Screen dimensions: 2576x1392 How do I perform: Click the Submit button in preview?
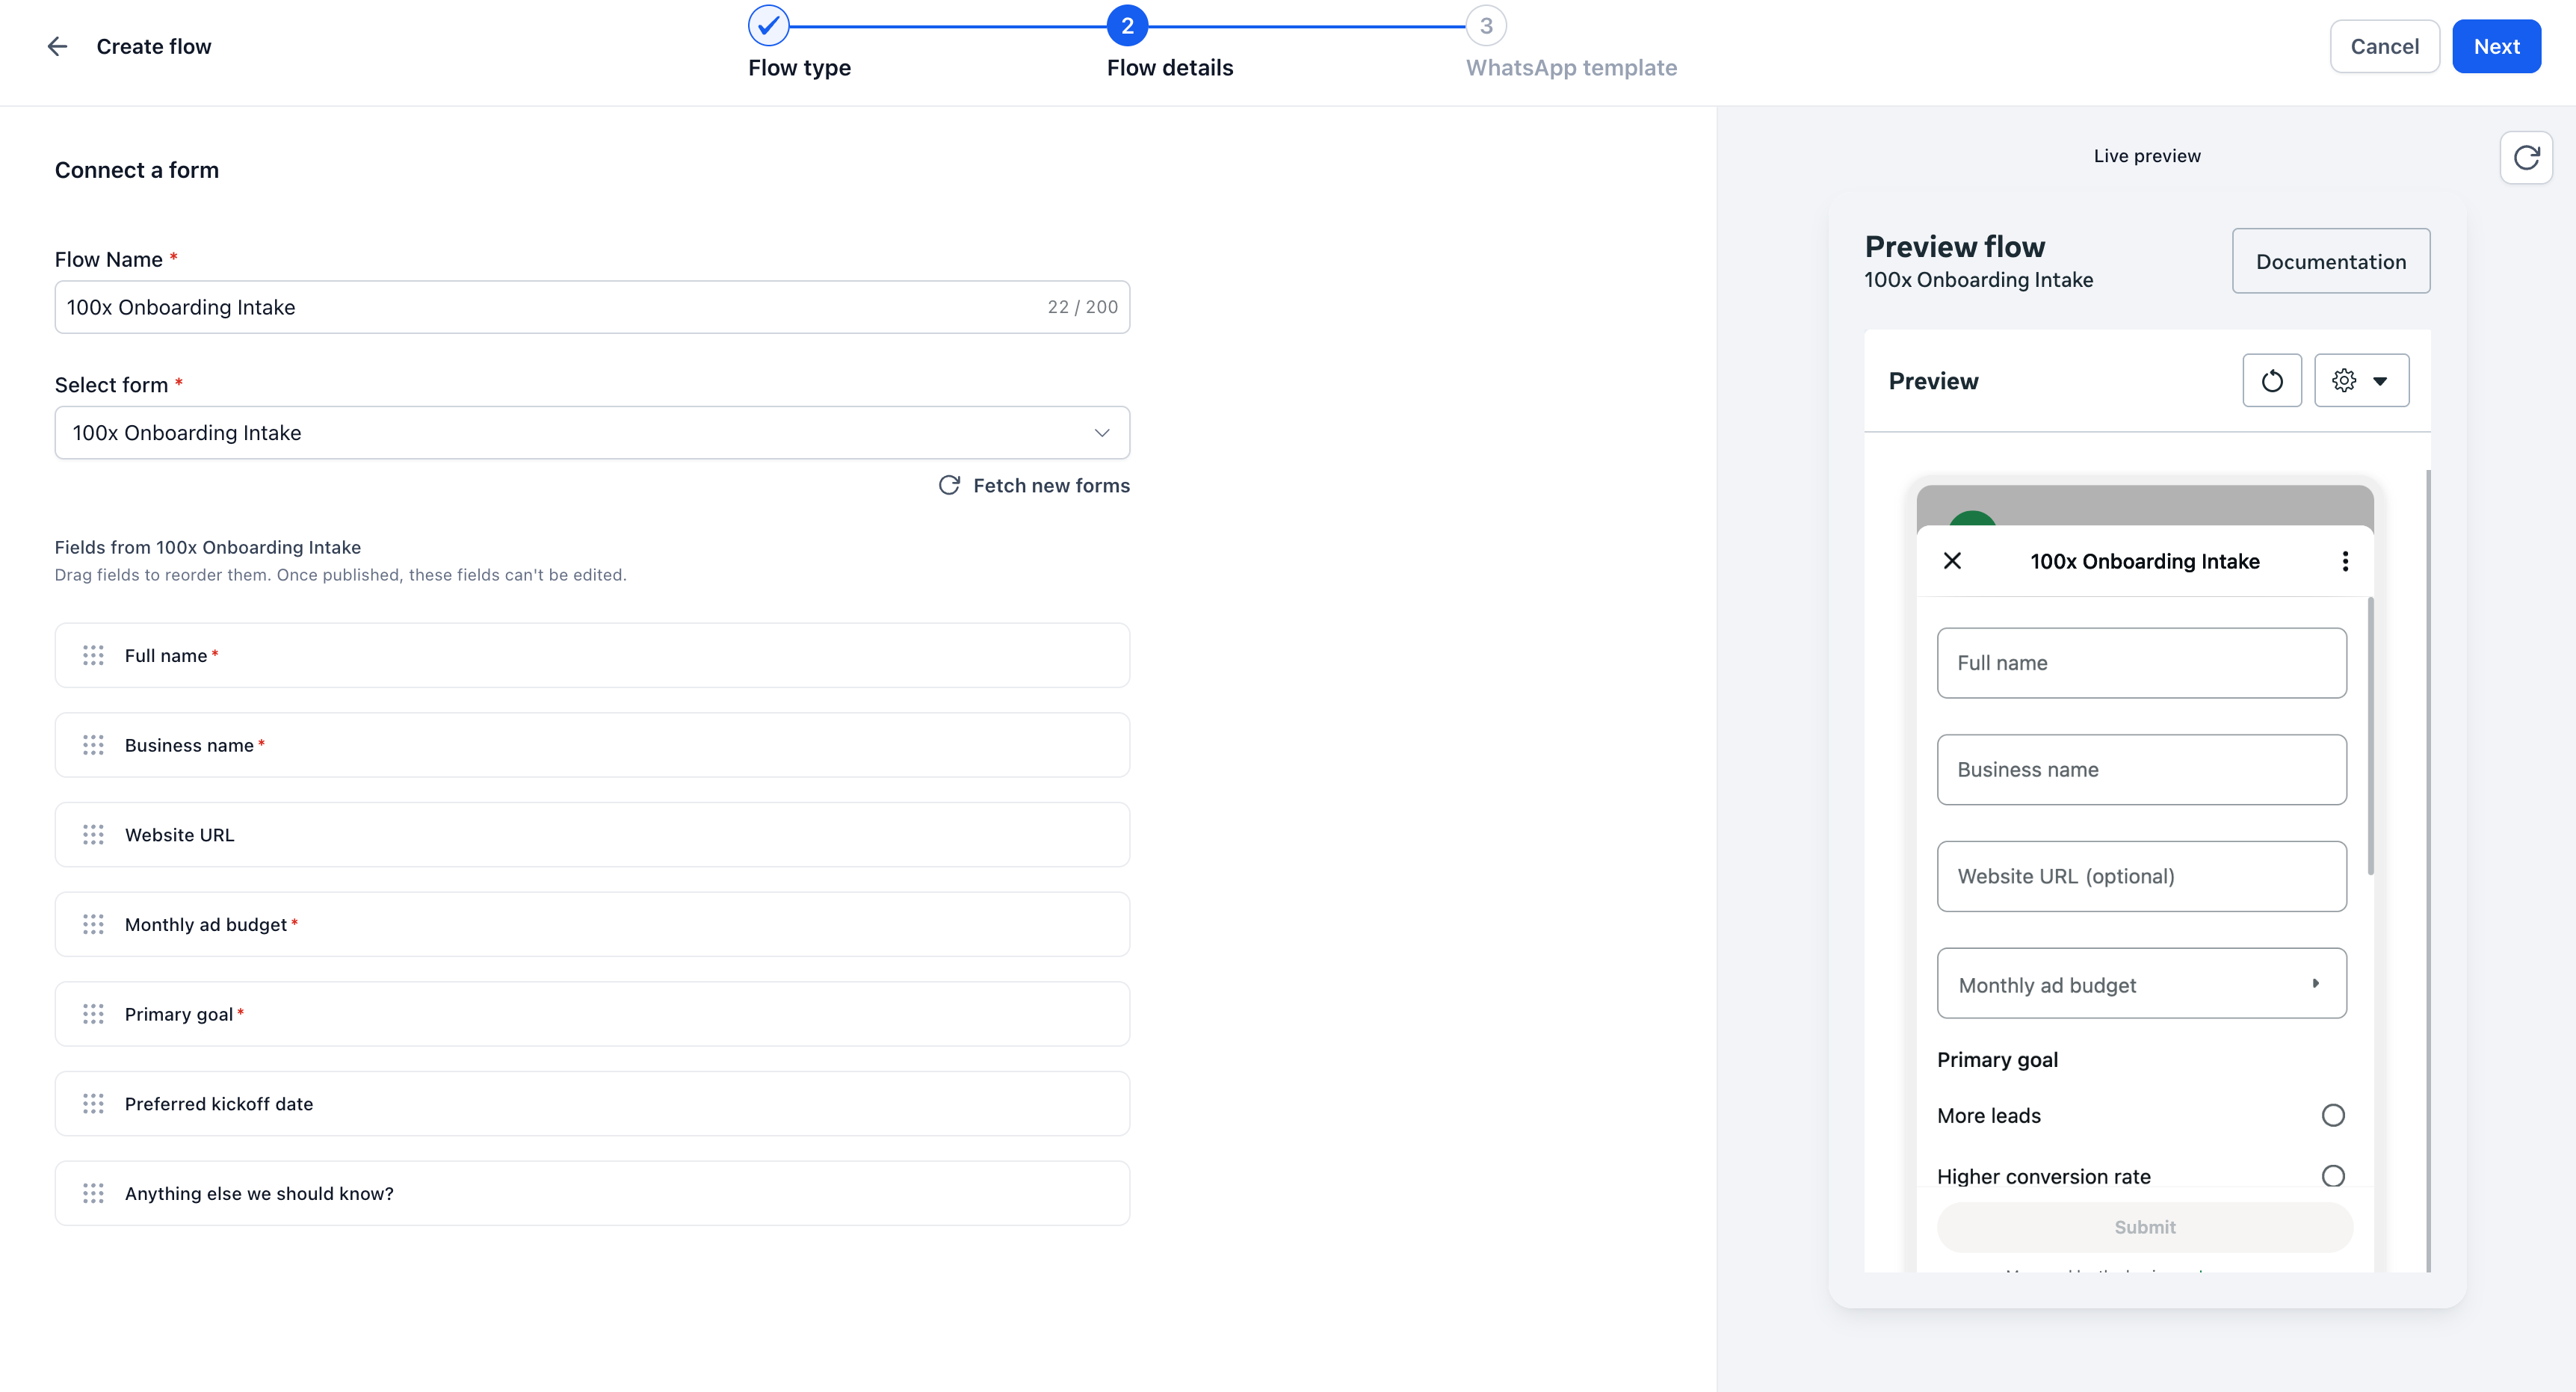(2144, 1227)
